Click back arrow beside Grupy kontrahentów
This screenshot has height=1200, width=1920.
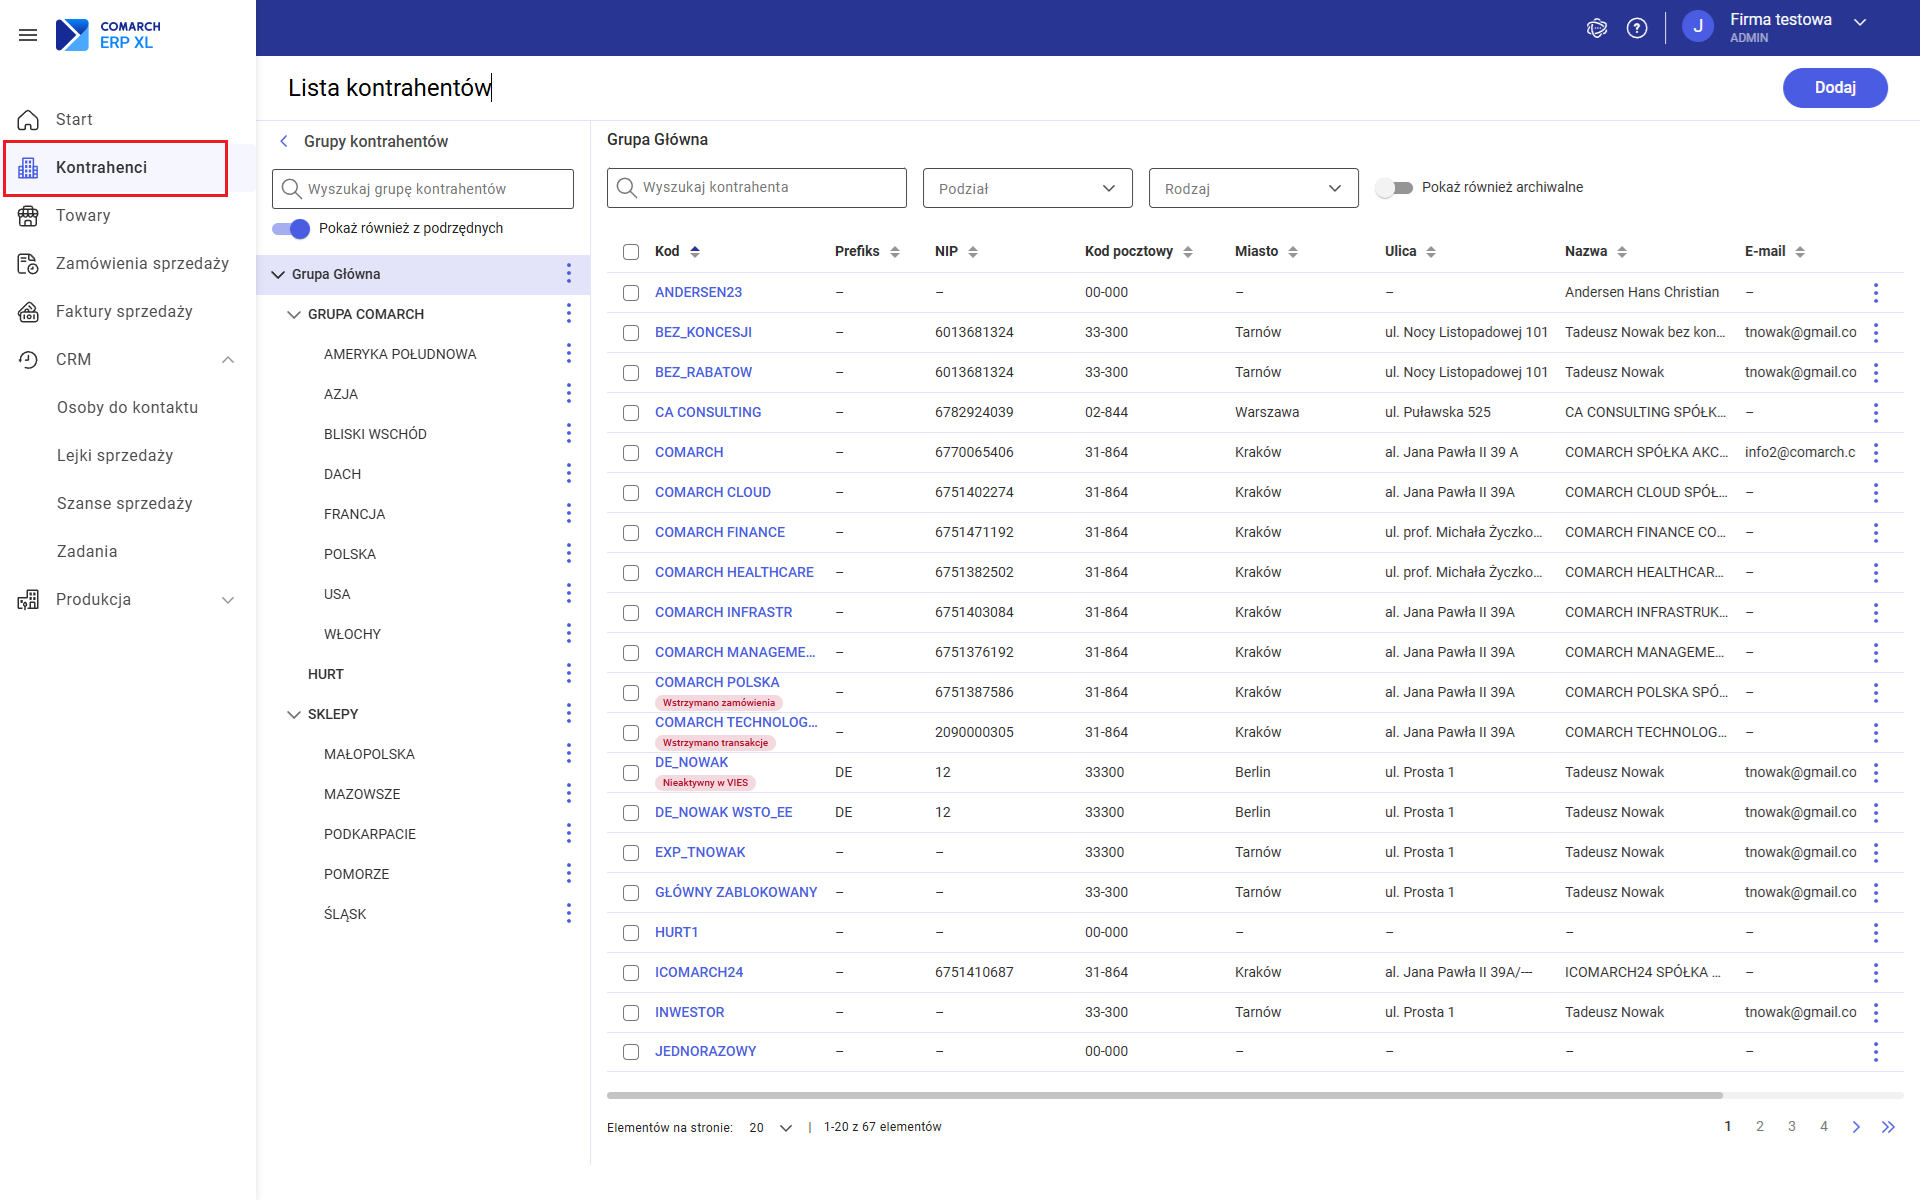(284, 141)
